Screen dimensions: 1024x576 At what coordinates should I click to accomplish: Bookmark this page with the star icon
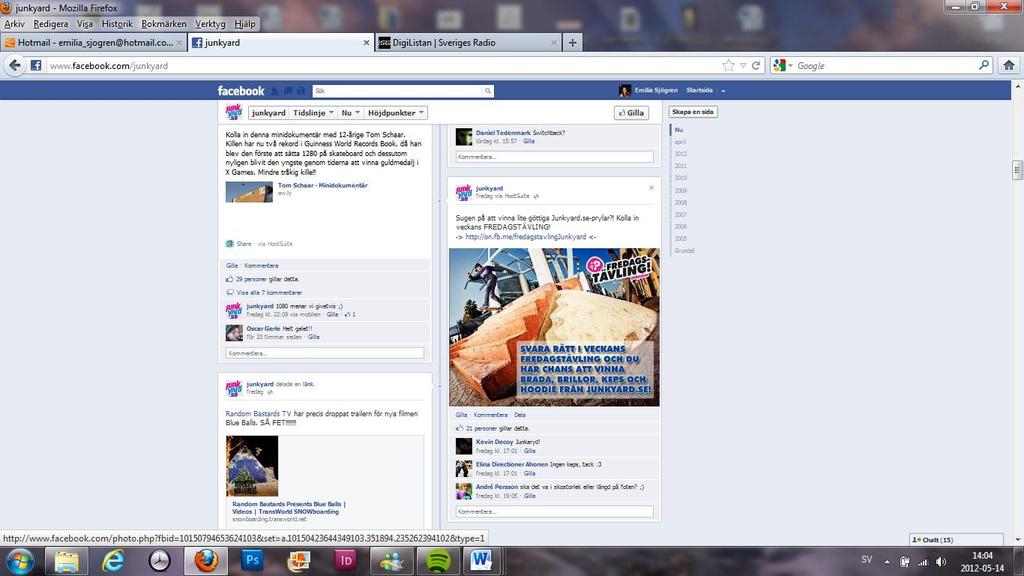coord(729,65)
